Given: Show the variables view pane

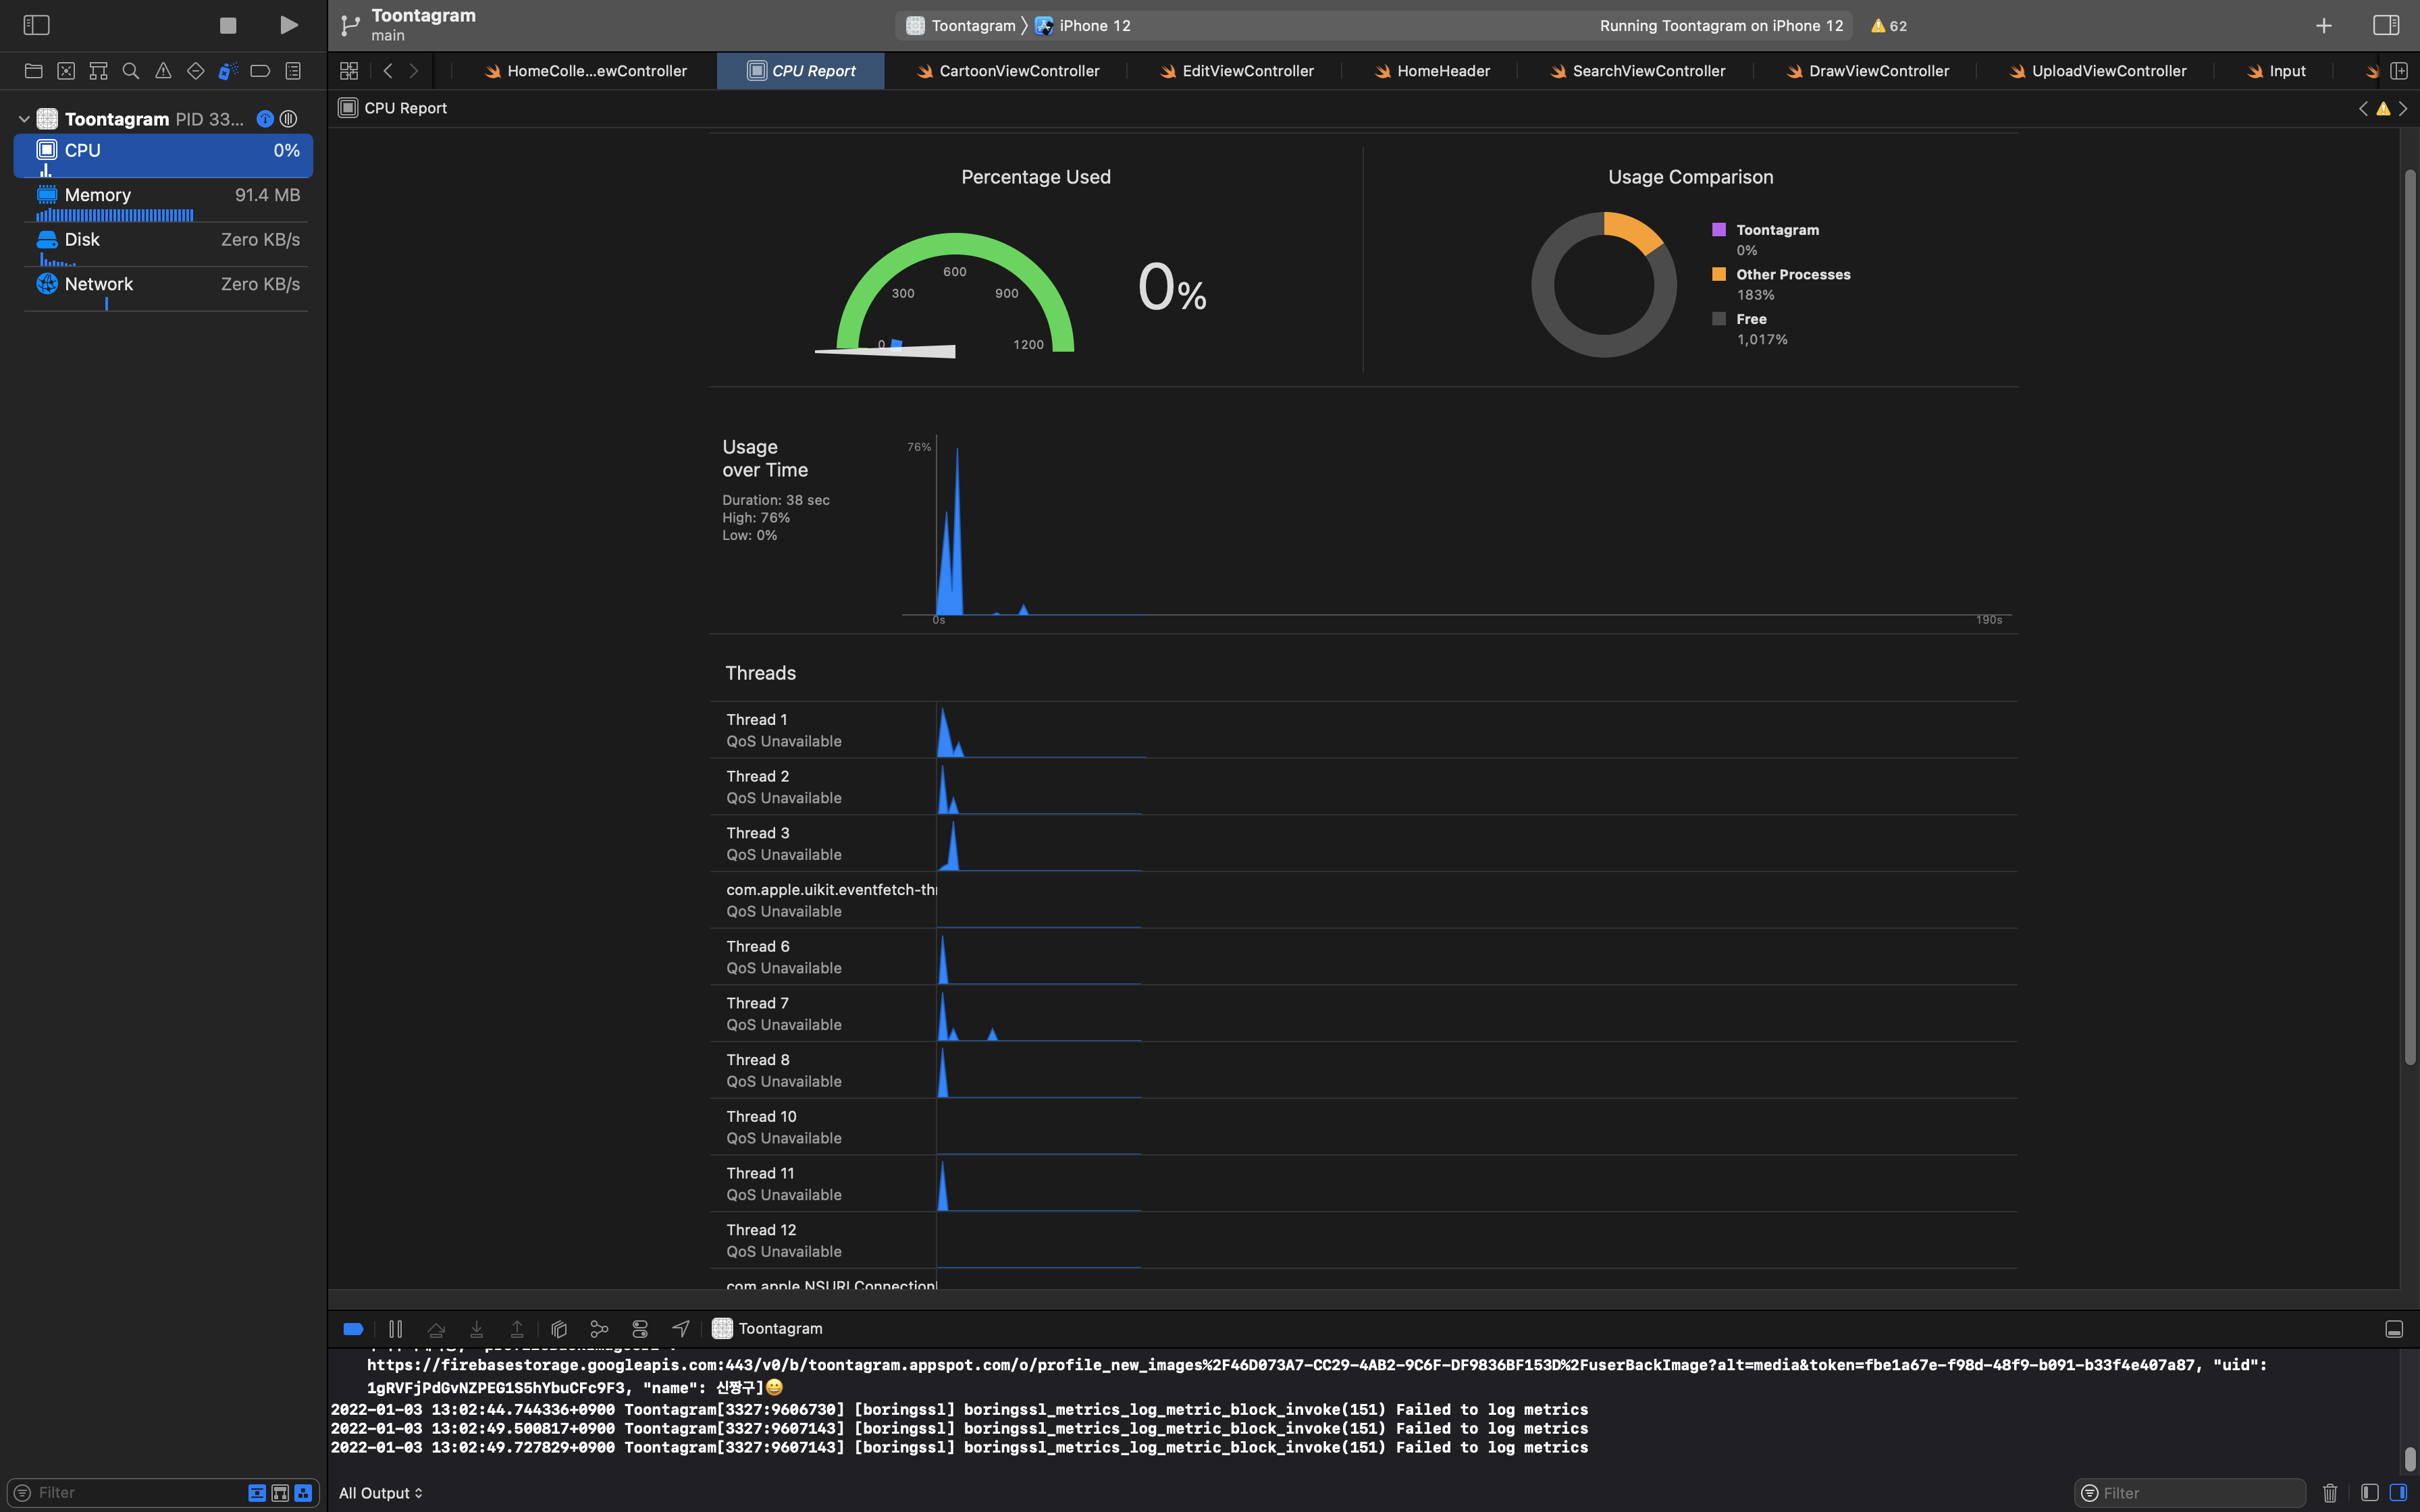Looking at the screenshot, I should (x=2369, y=1493).
